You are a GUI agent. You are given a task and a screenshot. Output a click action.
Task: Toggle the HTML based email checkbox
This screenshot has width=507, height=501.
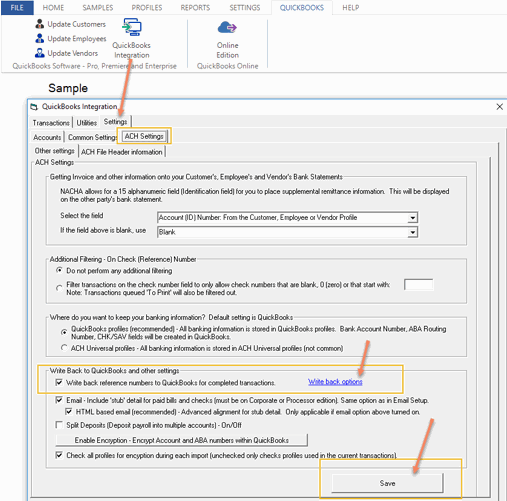69,411
